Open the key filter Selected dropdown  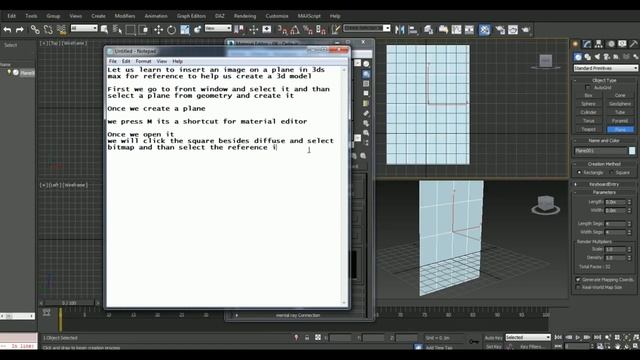pos(528,338)
